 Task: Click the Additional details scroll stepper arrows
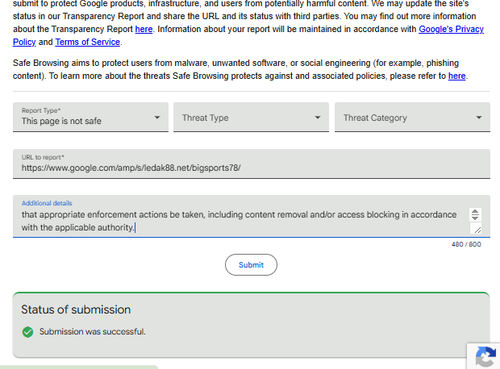(x=475, y=214)
